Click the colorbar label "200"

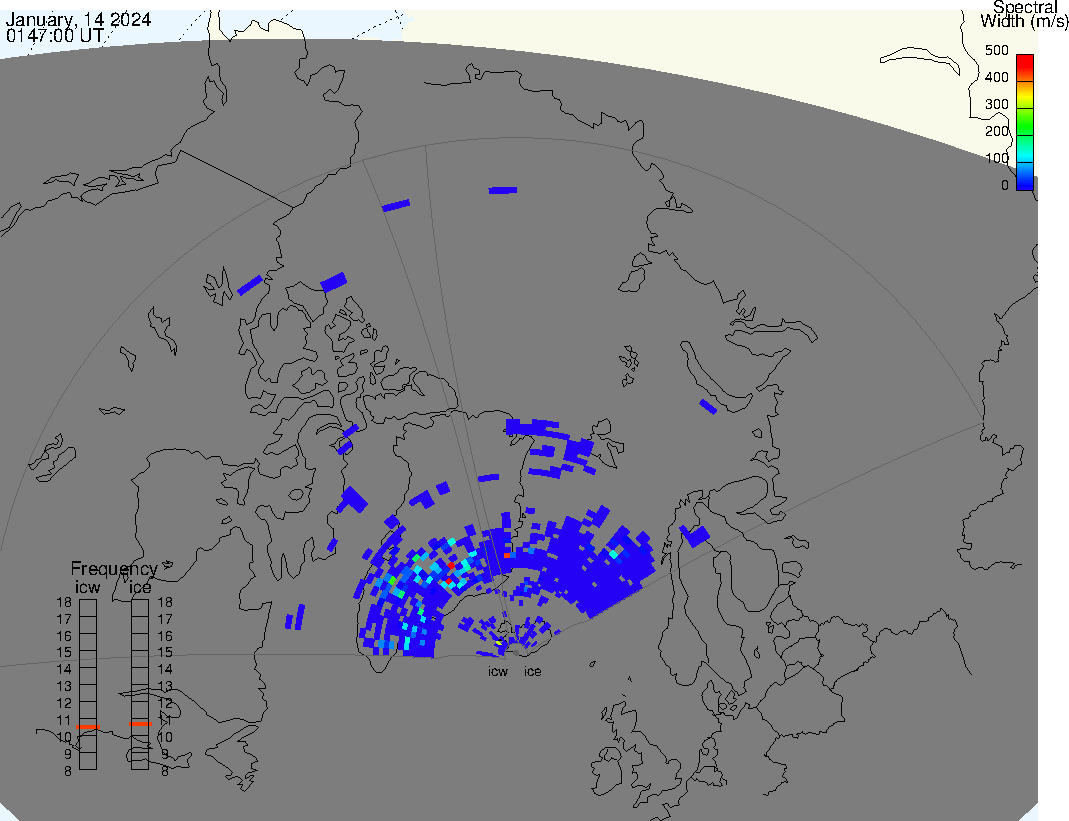pos(997,131)
